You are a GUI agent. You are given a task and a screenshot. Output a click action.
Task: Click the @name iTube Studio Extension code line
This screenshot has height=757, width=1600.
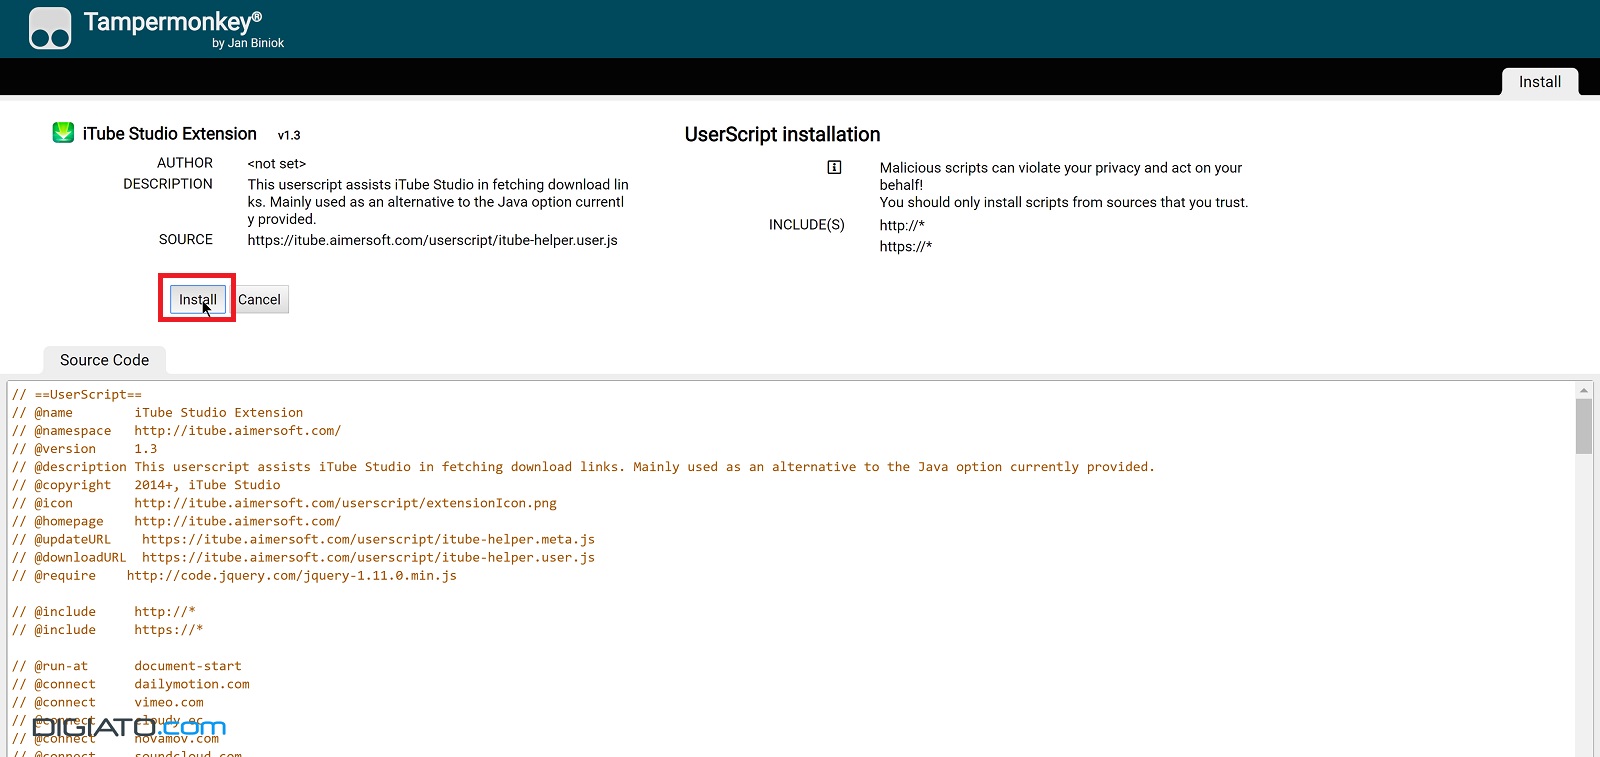[157, 412]
